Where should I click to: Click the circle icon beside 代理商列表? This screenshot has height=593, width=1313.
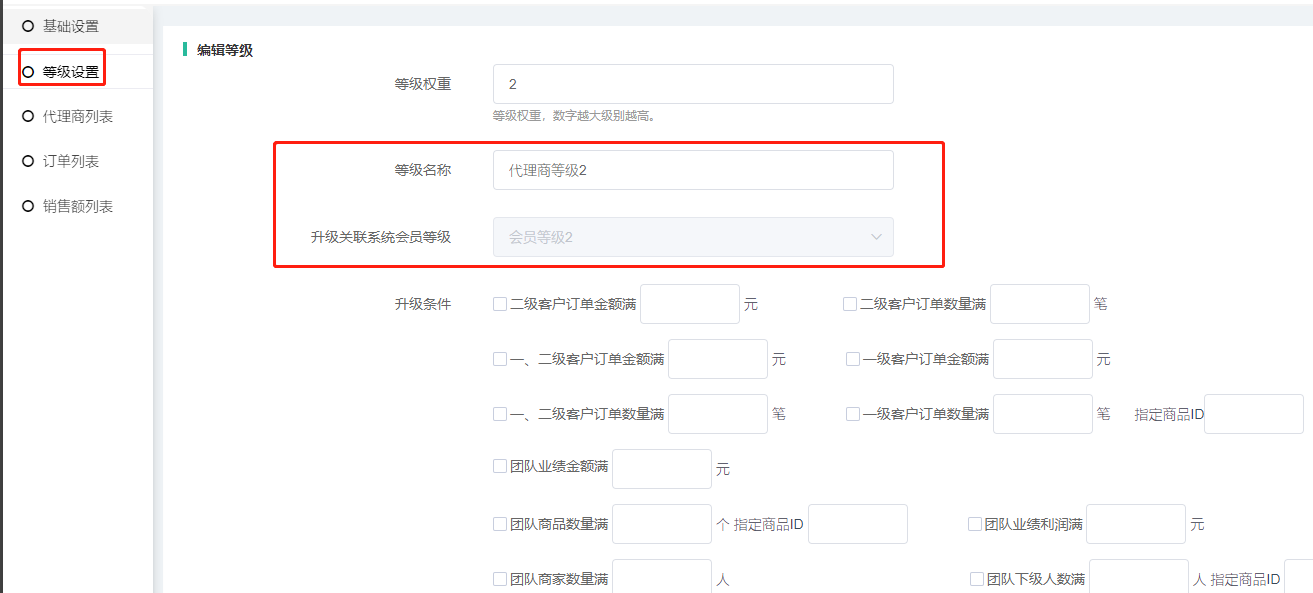(28, 116)
